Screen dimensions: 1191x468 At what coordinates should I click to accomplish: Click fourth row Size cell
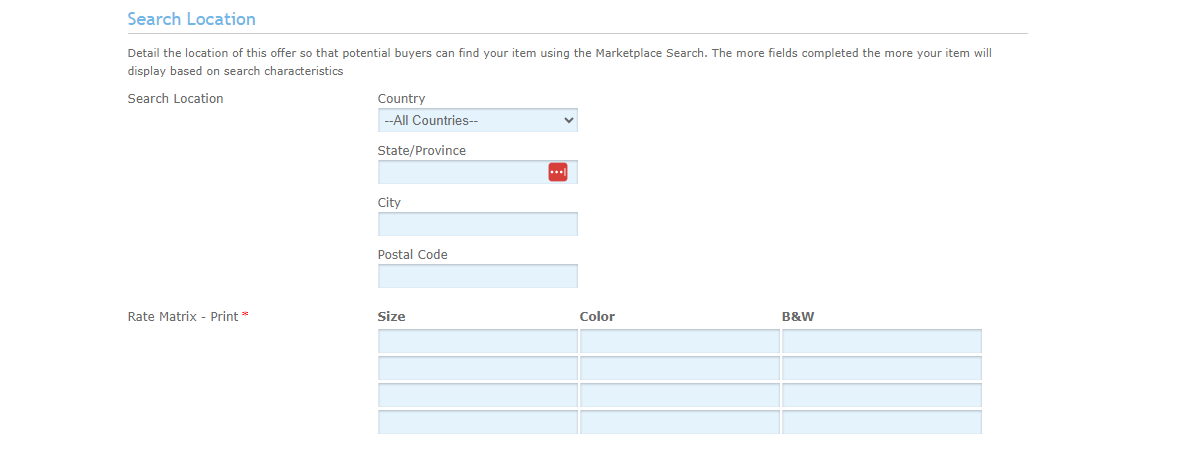(x=477, y=422)
